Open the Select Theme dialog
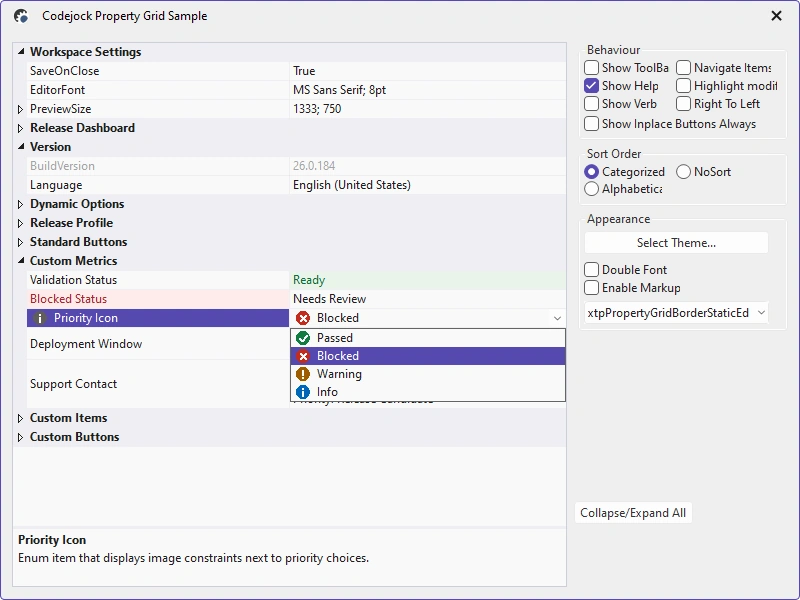Screen dimensions: 800x600 click(x=677, y=243)
